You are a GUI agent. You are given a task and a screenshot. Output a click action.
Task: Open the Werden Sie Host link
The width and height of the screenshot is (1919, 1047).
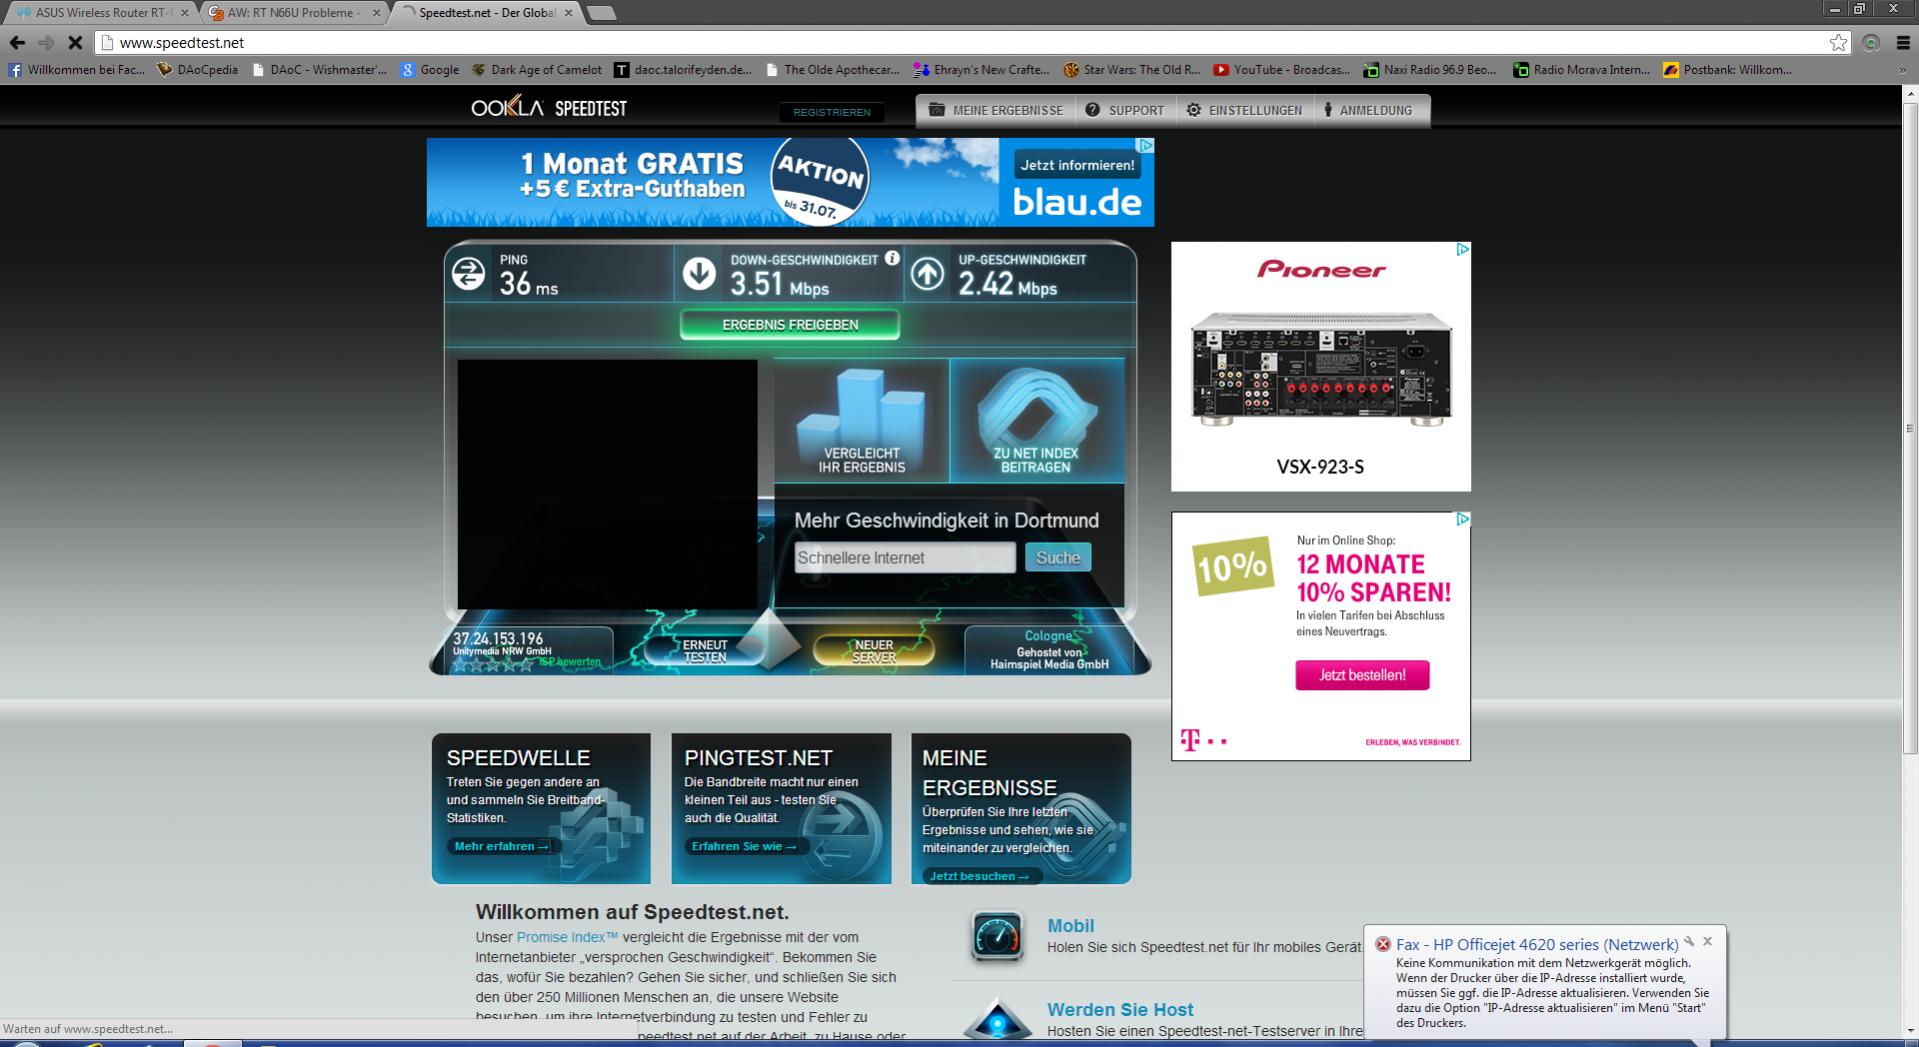1120,1010
